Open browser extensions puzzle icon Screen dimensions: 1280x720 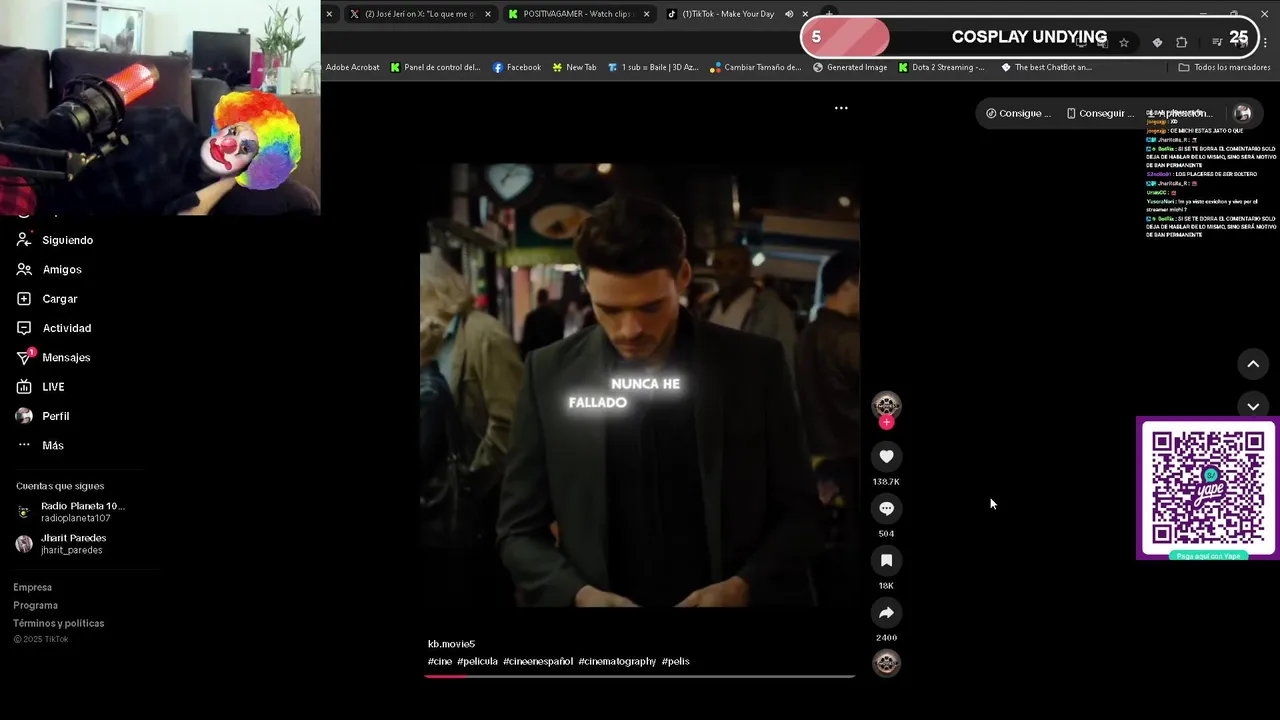(x=1182, y=42)
